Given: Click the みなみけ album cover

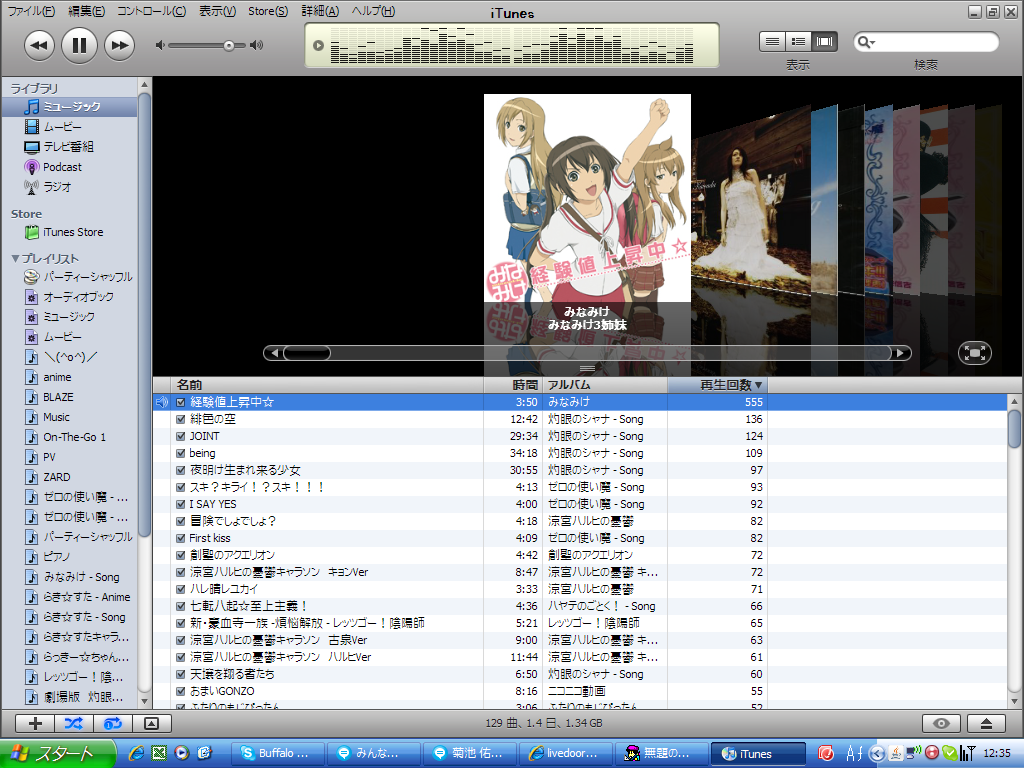Looking at the screenshot, I should click(x=587, y=198).
